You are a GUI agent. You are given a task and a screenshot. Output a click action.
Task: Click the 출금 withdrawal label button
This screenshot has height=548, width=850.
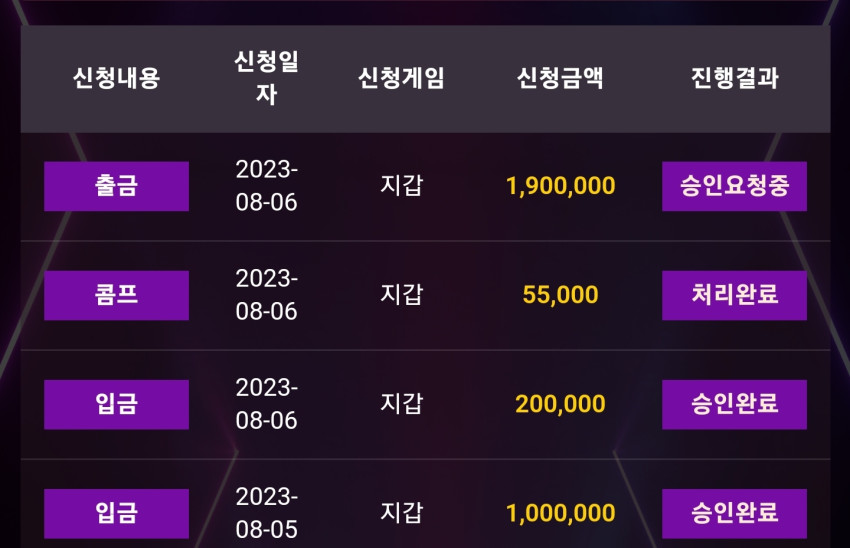[x=117, y=186]
